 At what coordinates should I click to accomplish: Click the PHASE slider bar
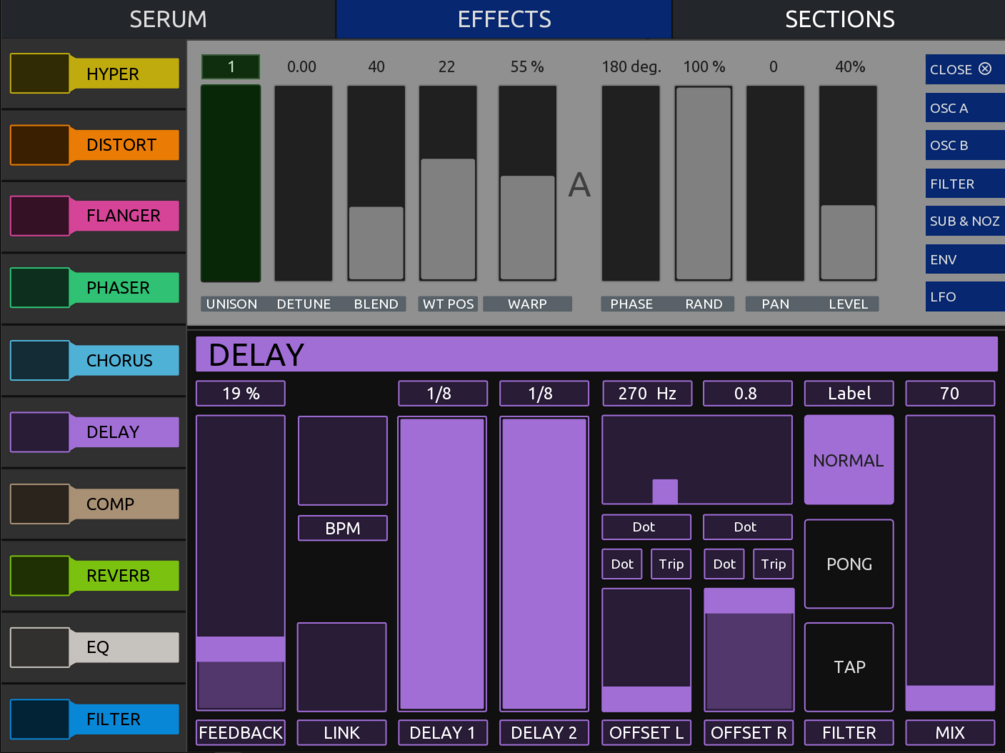pos(631,183)
